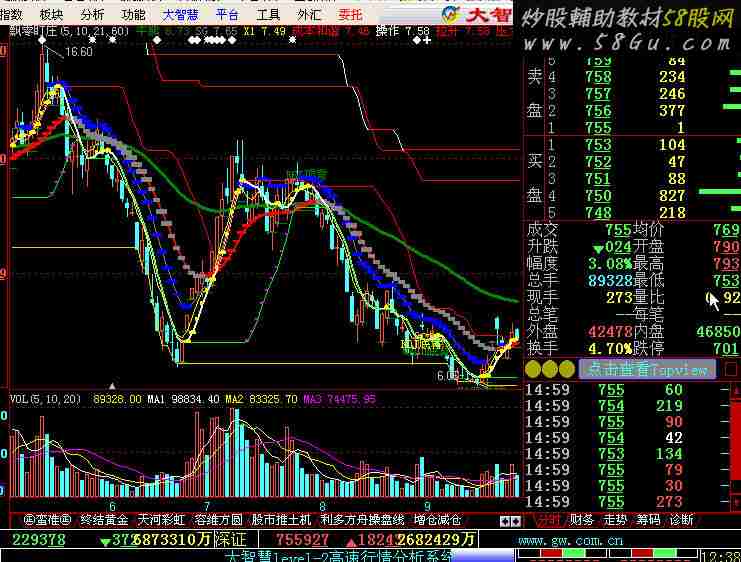Open the 大智慧 menu
This screenshot has height=562, width=741.
tap(180, 15)
